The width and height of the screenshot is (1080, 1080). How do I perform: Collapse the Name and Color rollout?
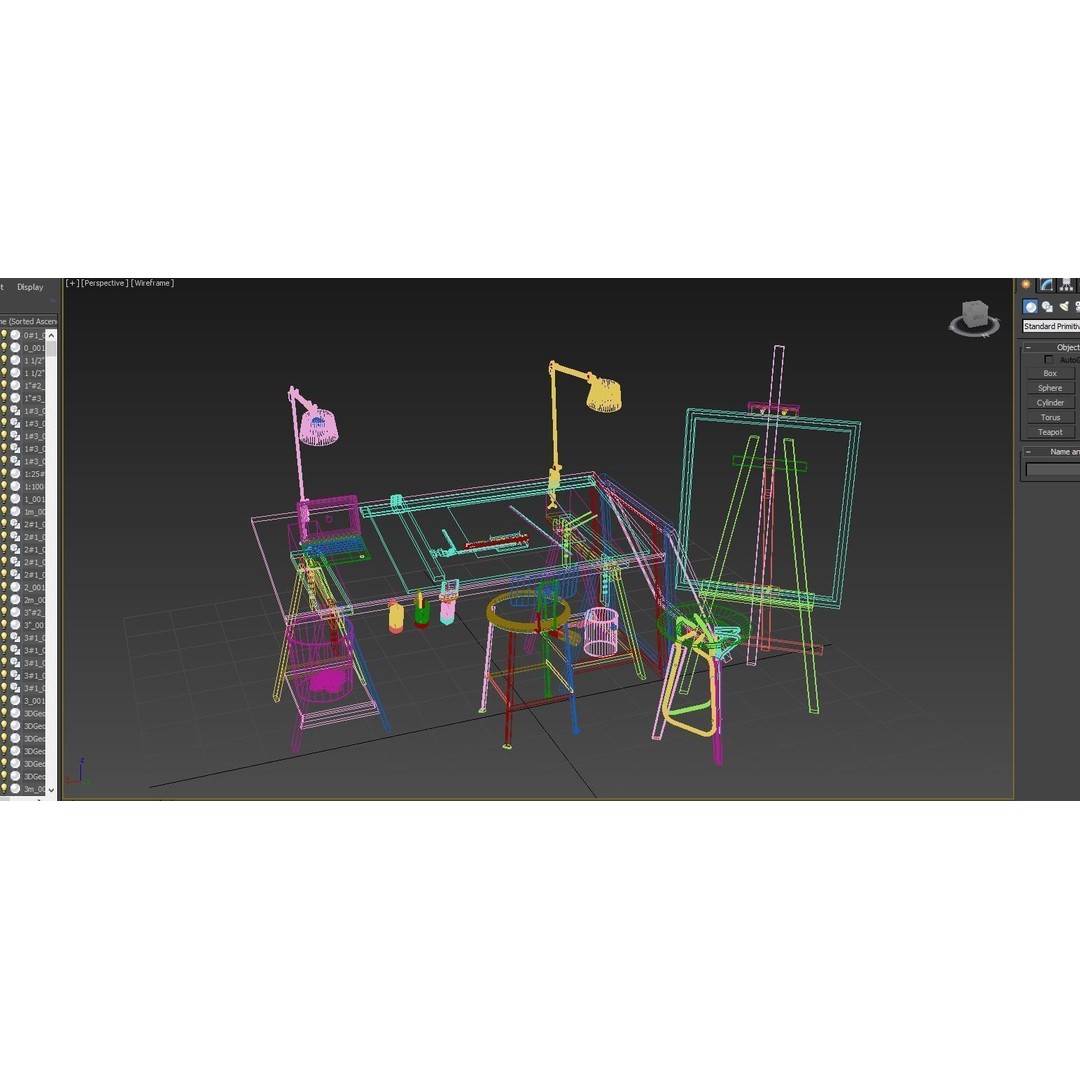[x=1028, y=450]
